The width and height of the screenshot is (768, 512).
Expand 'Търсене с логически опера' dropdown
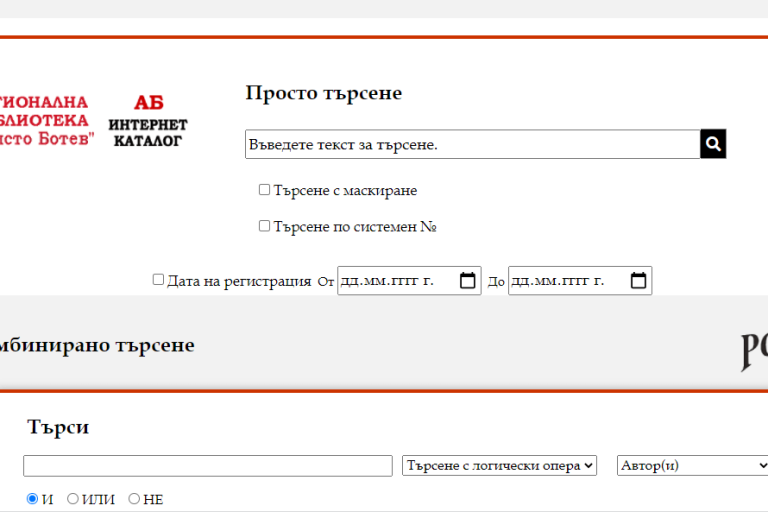499,466
